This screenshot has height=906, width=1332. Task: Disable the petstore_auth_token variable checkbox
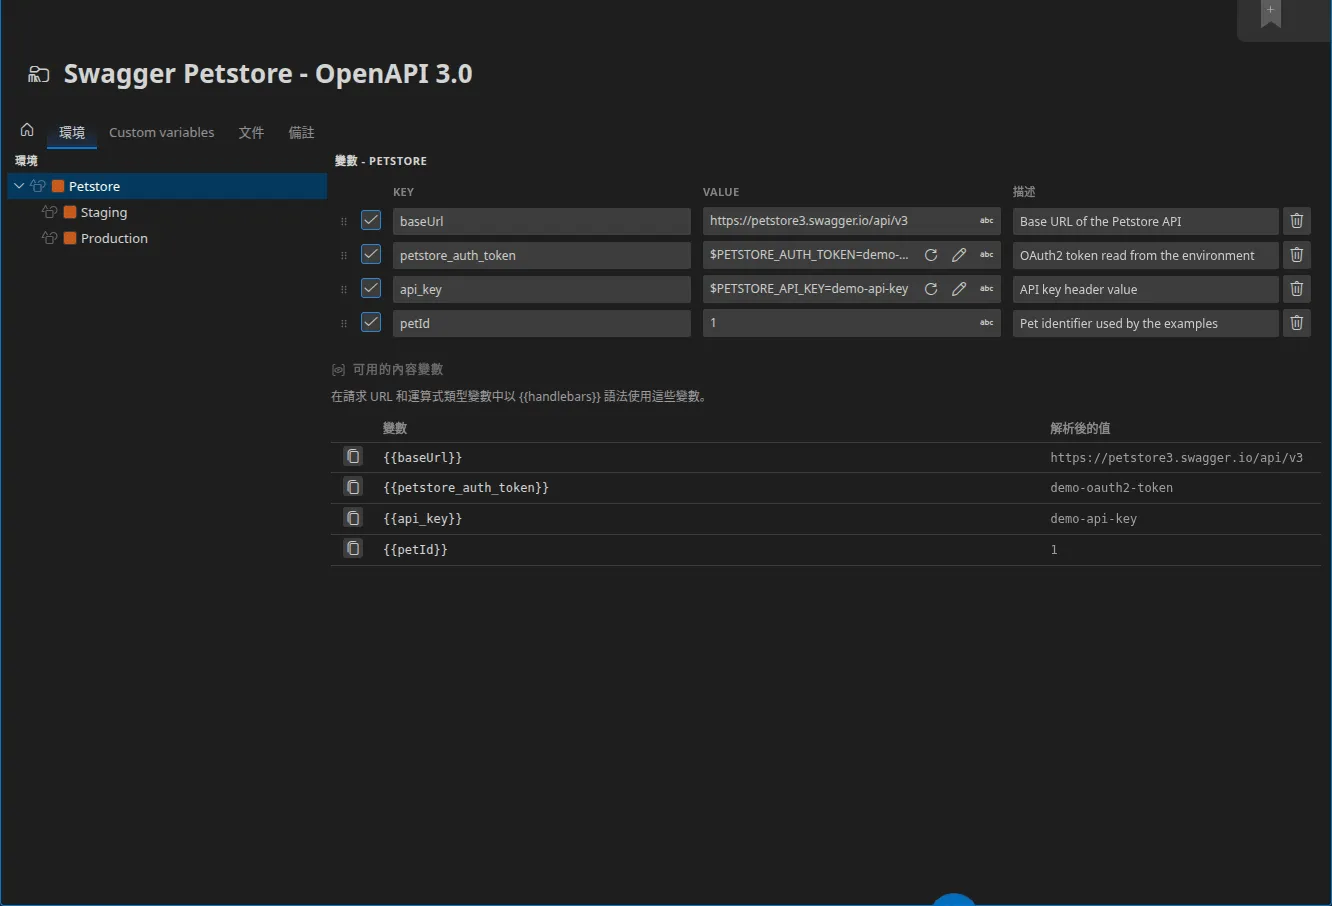pyautogui.click(x=371, y=254)
